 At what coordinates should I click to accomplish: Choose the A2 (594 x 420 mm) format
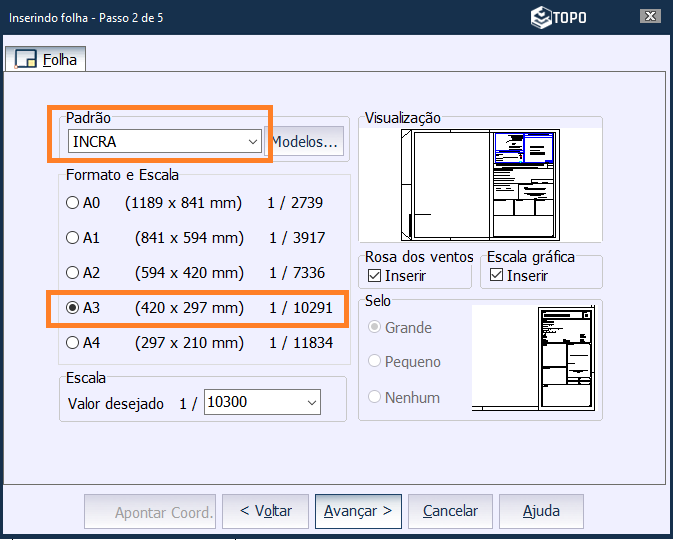pos(72,273)
